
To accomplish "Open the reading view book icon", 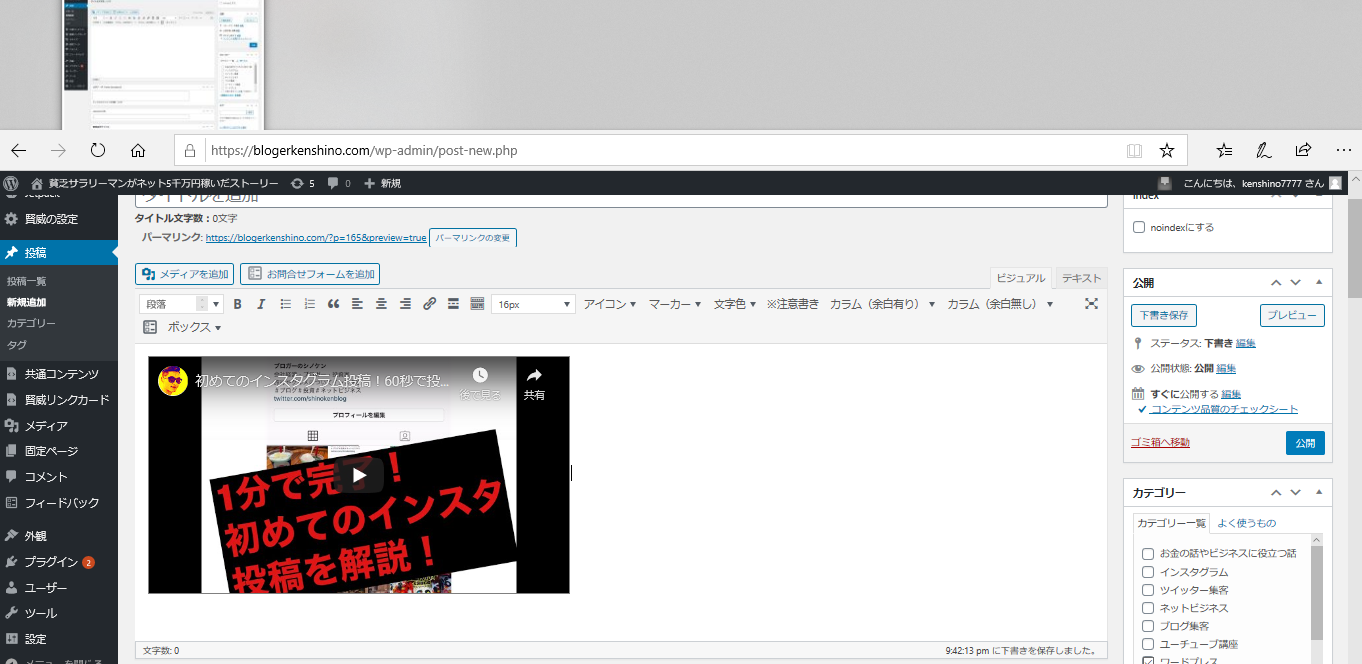I will [1134, 151].
